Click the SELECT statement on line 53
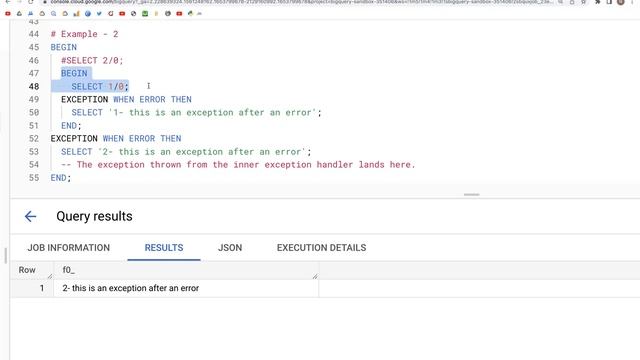 [186, 152]
